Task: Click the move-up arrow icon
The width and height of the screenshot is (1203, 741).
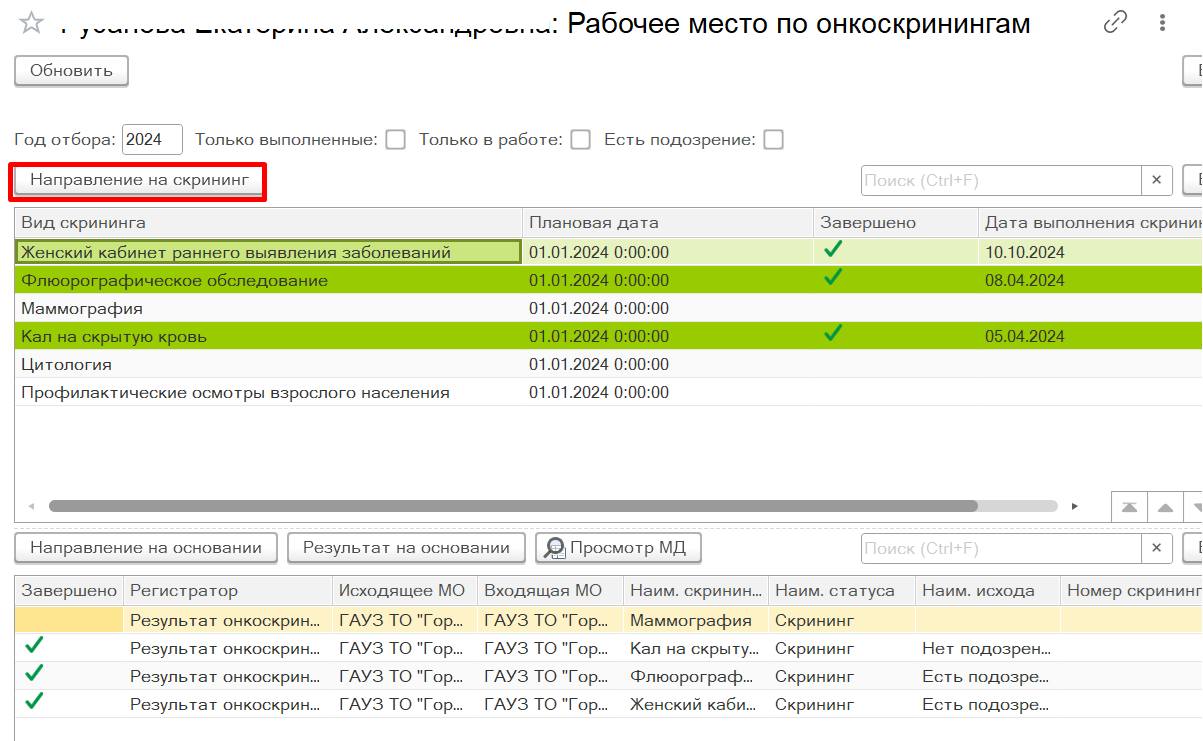Action: tap(1165, 507)
